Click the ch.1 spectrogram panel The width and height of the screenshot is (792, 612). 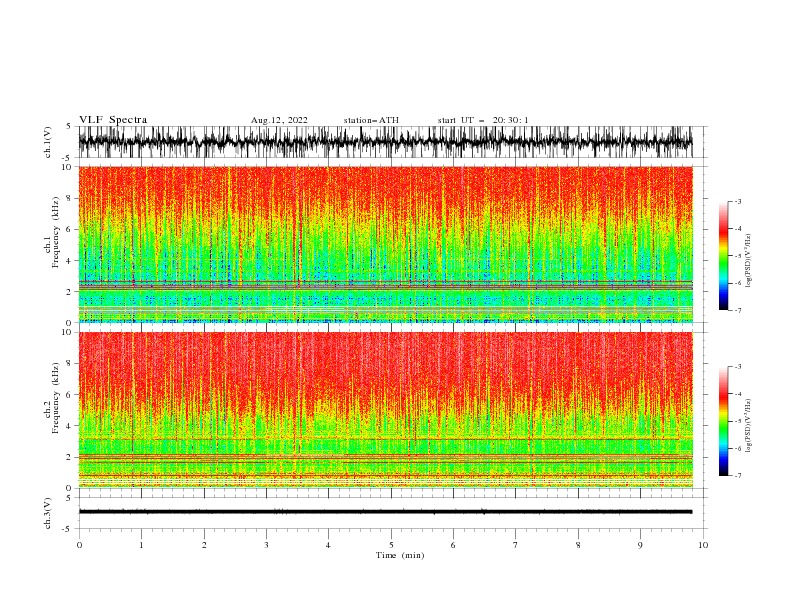click(x=385, y=244)
